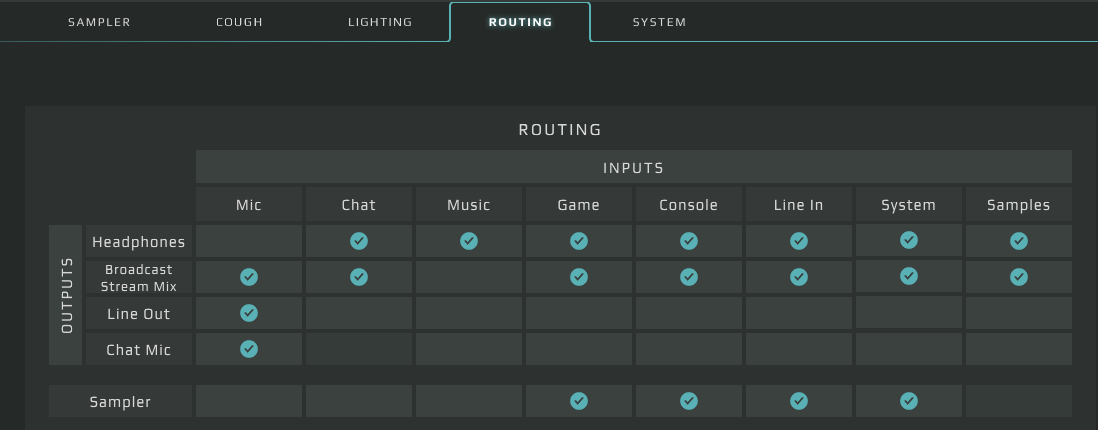The height and width of the screenshot is (430, 1098).
Task: Uncheck Mic routing to Line Out
Action: click(249, 313)
